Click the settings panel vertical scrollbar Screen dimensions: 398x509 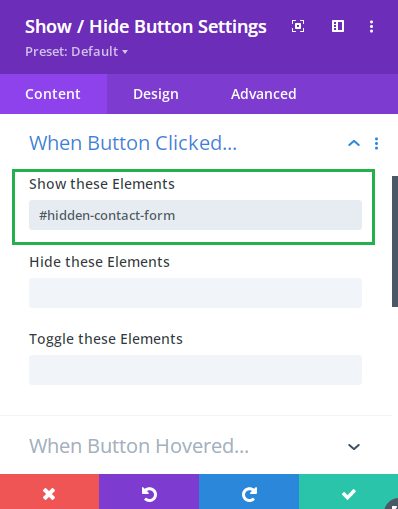(395, 241)
